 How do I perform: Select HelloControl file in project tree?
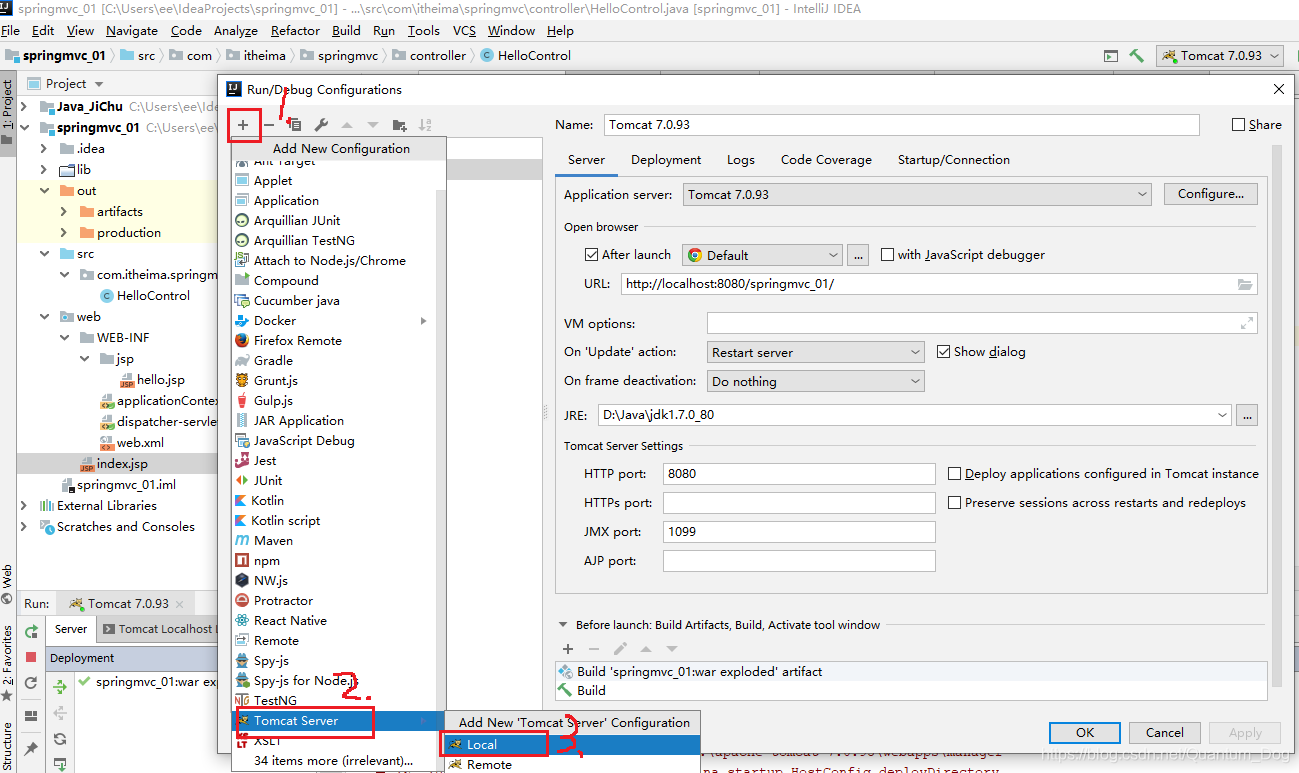click(144, 296)
